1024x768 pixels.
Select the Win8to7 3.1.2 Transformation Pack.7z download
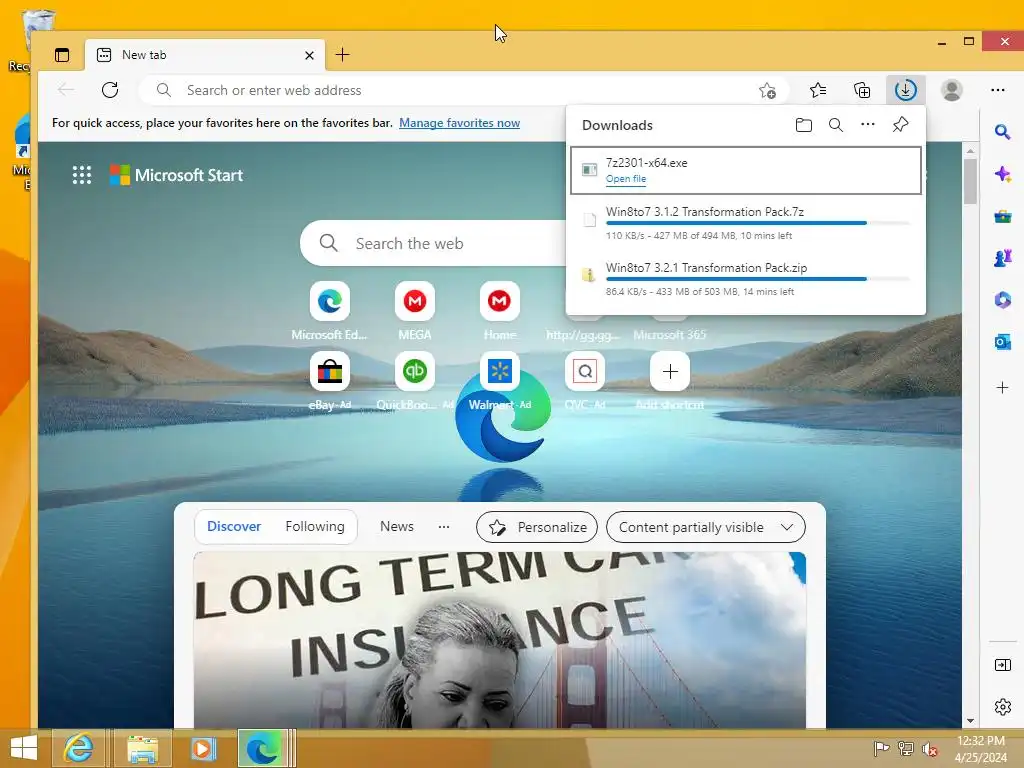click(x=746, y=223)
